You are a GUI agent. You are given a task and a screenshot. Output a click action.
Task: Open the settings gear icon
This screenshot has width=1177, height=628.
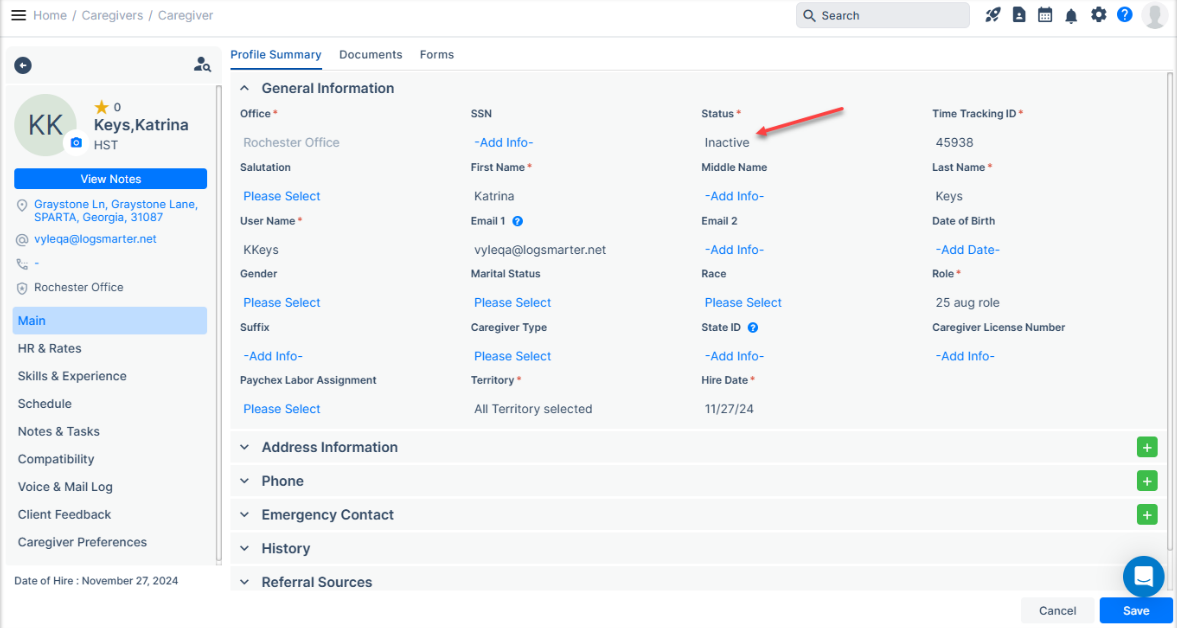click(1098, 15)
